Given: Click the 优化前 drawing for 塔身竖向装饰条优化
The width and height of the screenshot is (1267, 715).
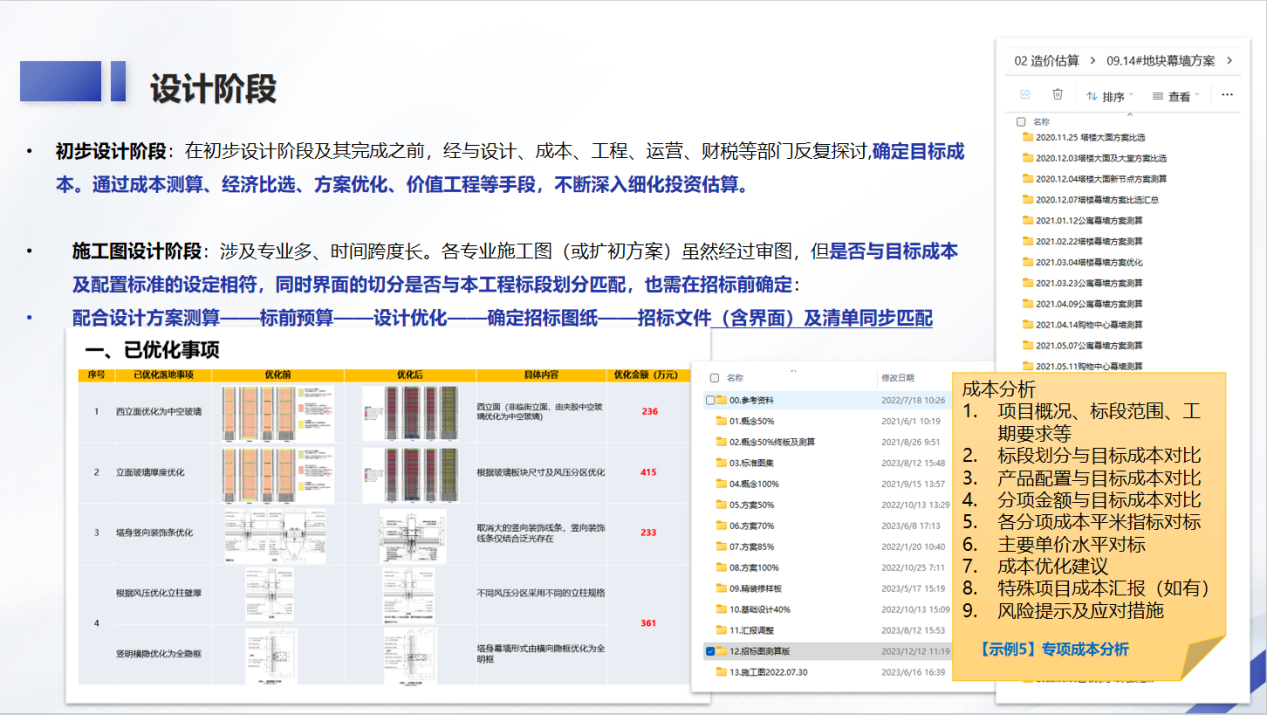Looking at the screenshot, I should (x=277, y=535).
